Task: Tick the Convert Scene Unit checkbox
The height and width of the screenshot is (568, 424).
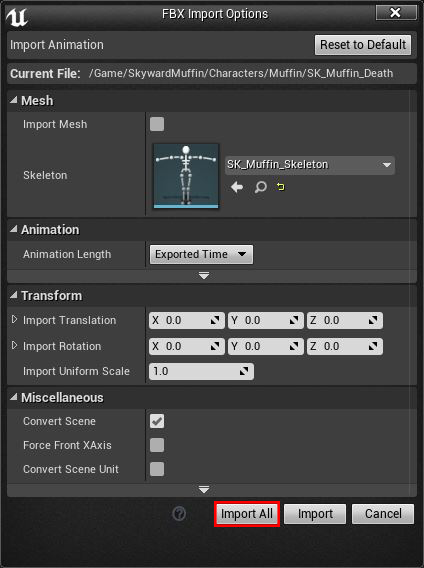Action: (157, 469)
